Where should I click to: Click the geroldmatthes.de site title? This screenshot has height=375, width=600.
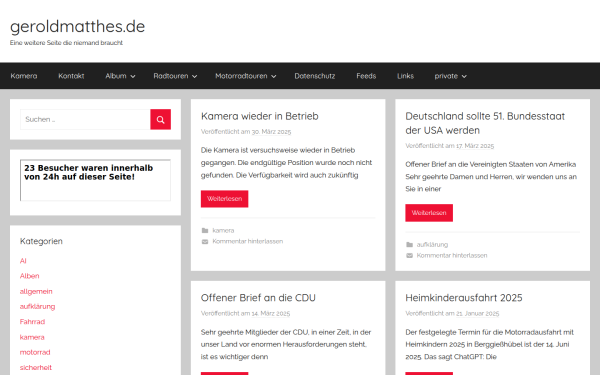[77, 26]
